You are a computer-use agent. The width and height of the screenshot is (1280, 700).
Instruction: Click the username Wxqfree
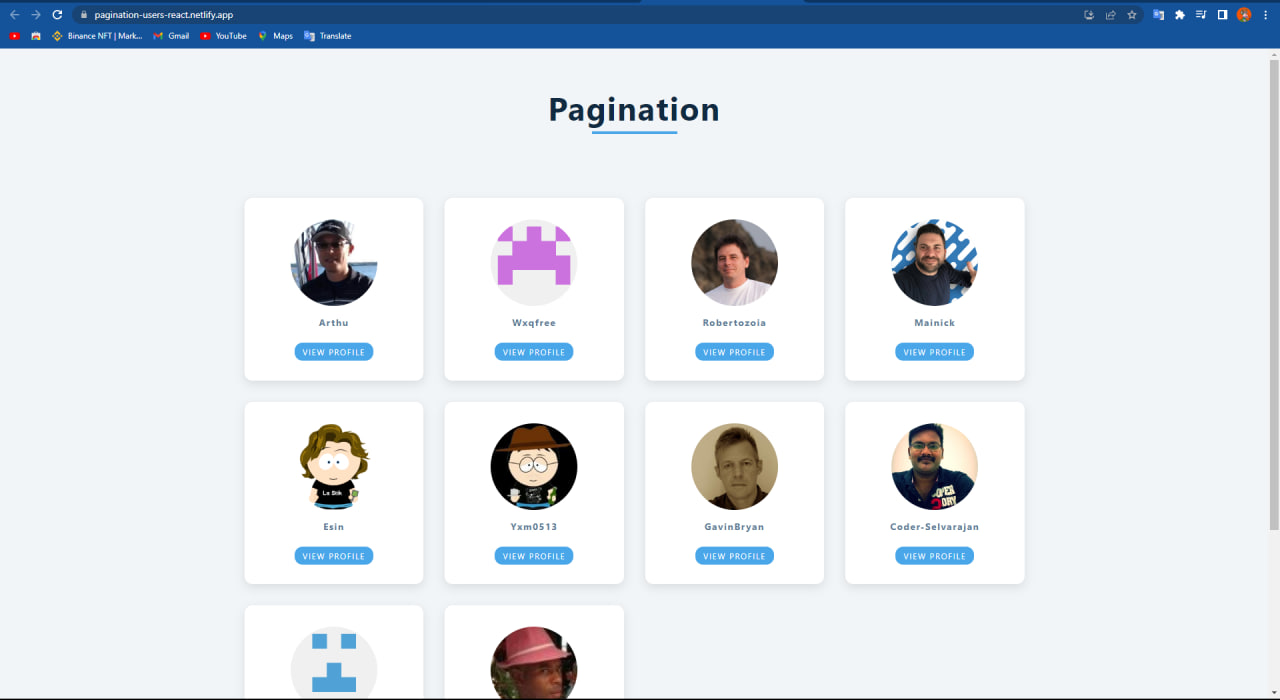click(x=534, y=323)
